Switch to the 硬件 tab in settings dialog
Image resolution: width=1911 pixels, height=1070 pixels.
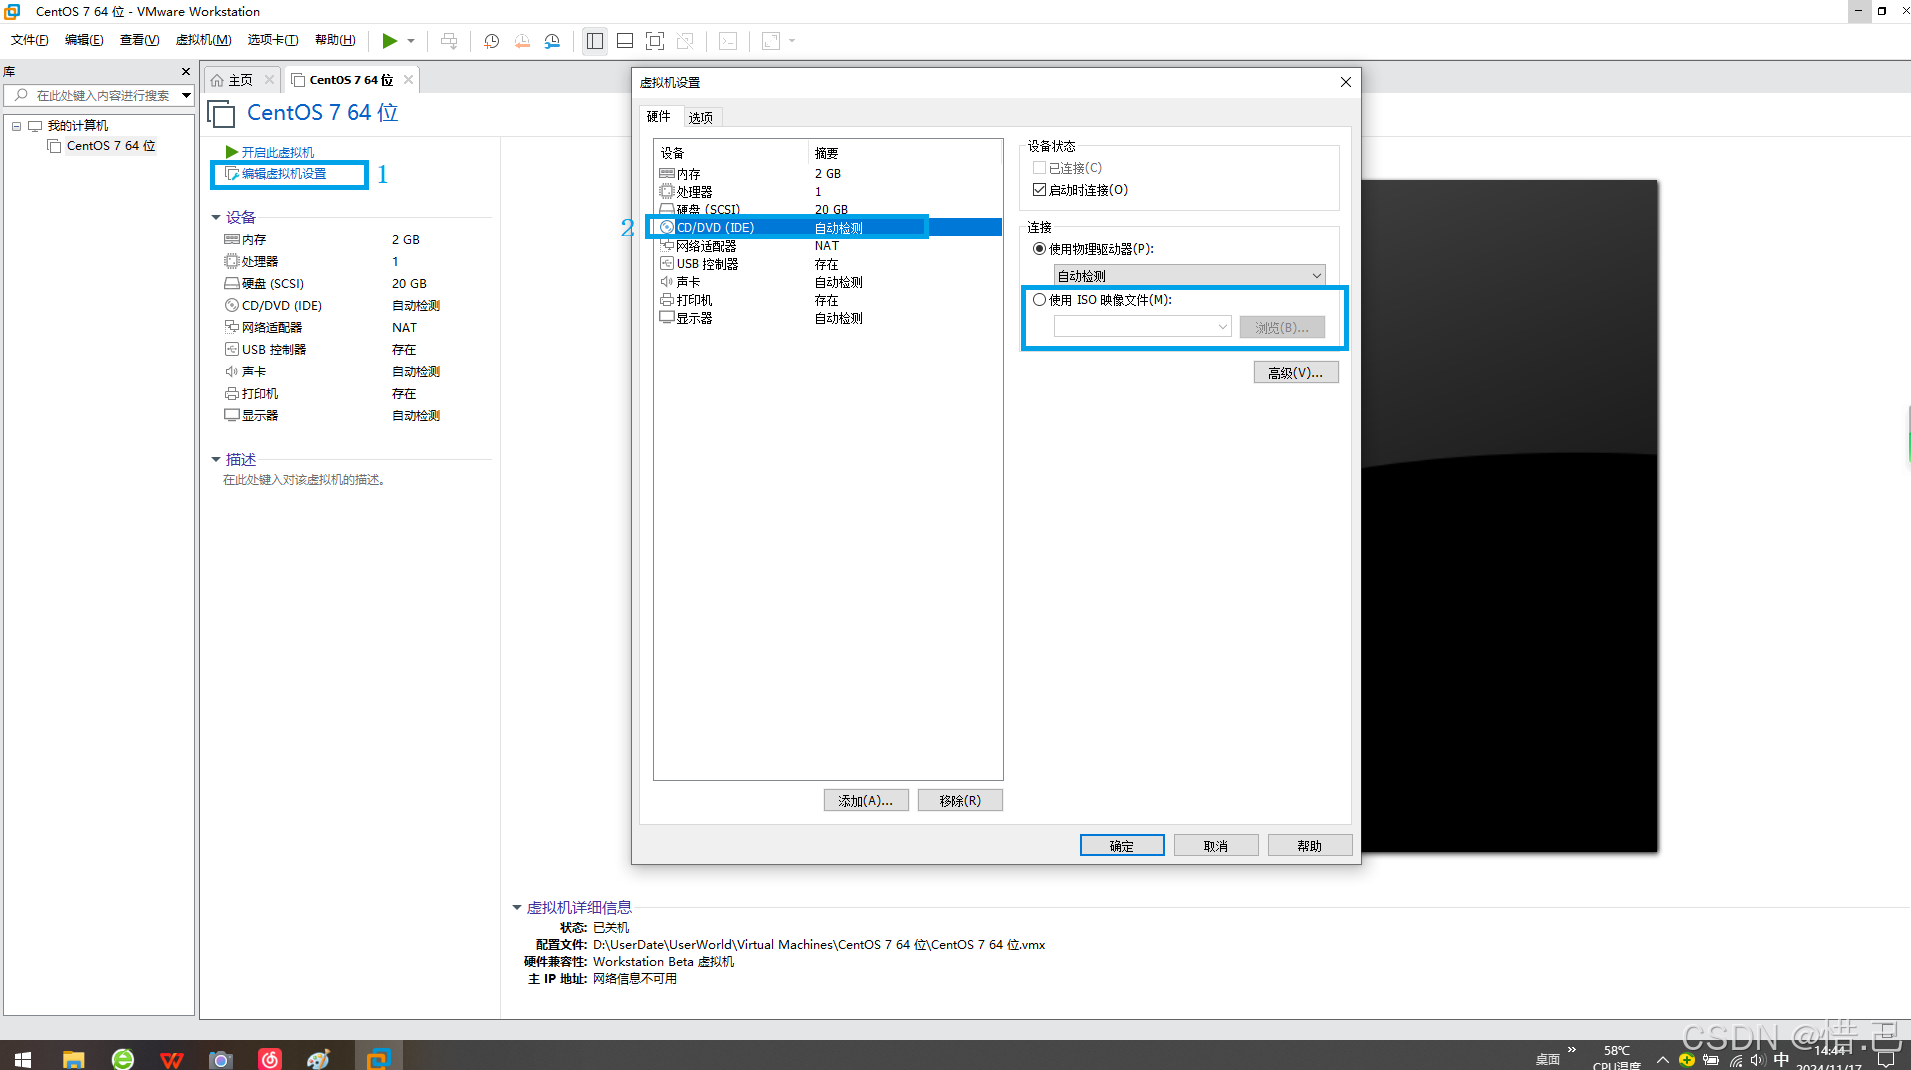(659, 117)
